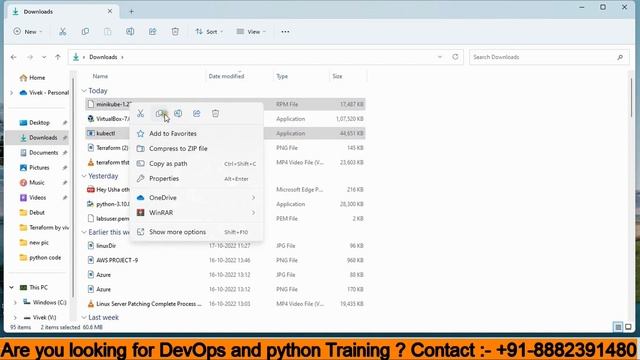
Task: Sort by the Name column header
Action: pos(100,76)
